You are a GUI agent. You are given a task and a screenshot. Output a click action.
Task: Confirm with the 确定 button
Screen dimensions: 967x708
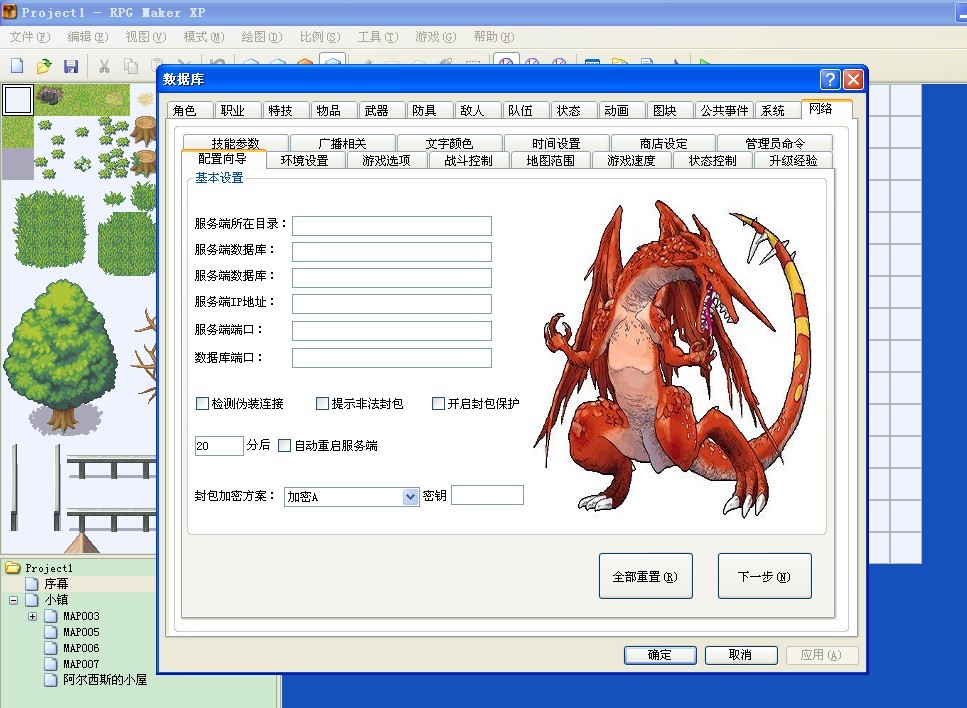[660, 654]
